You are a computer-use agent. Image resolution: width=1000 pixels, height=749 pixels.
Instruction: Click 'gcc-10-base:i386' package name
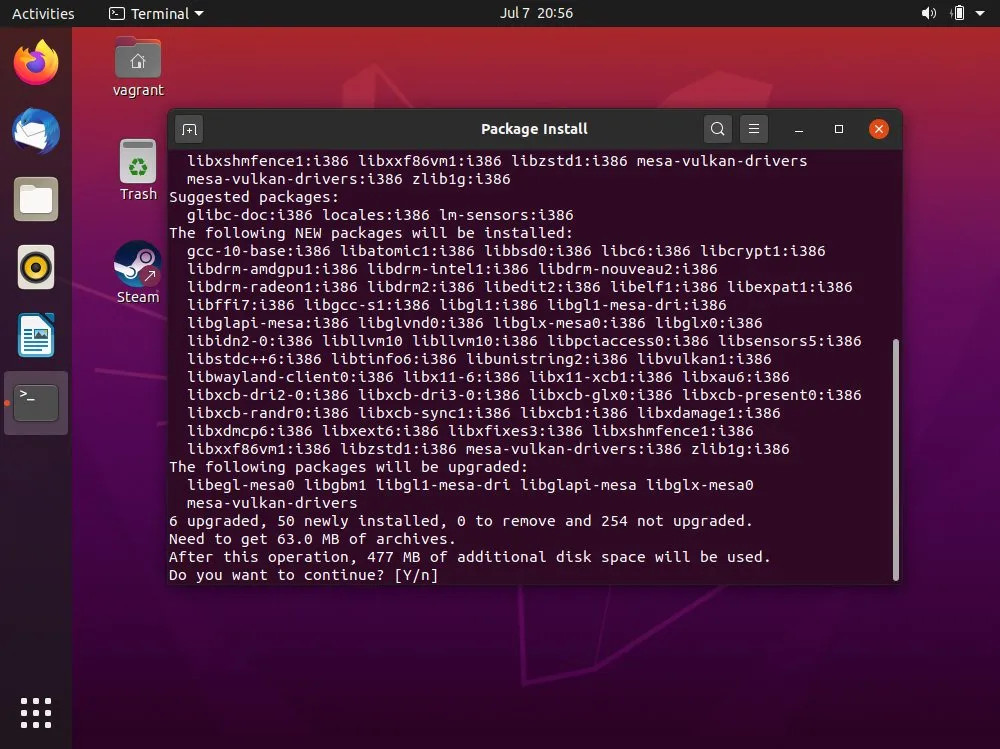[x=258, y=251]
